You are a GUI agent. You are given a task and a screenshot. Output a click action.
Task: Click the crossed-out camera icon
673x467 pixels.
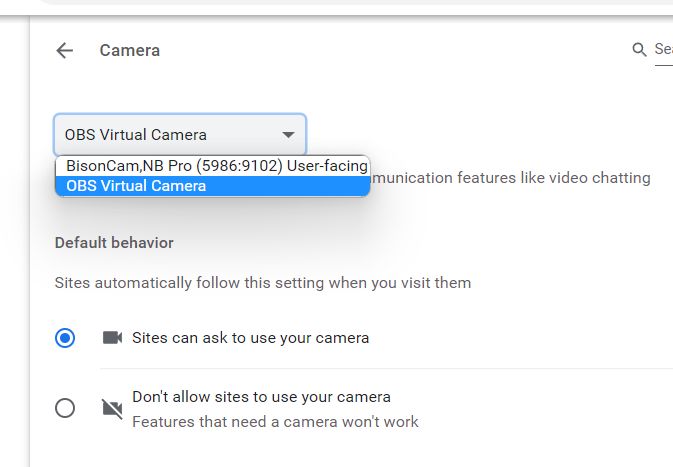click(x=112, y=408)
